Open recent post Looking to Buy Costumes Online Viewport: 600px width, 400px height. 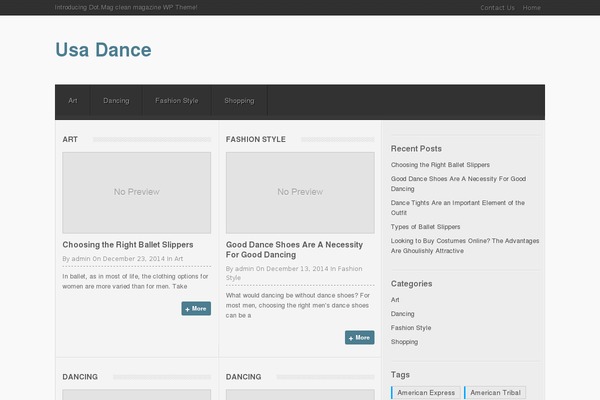coord(465,246)
